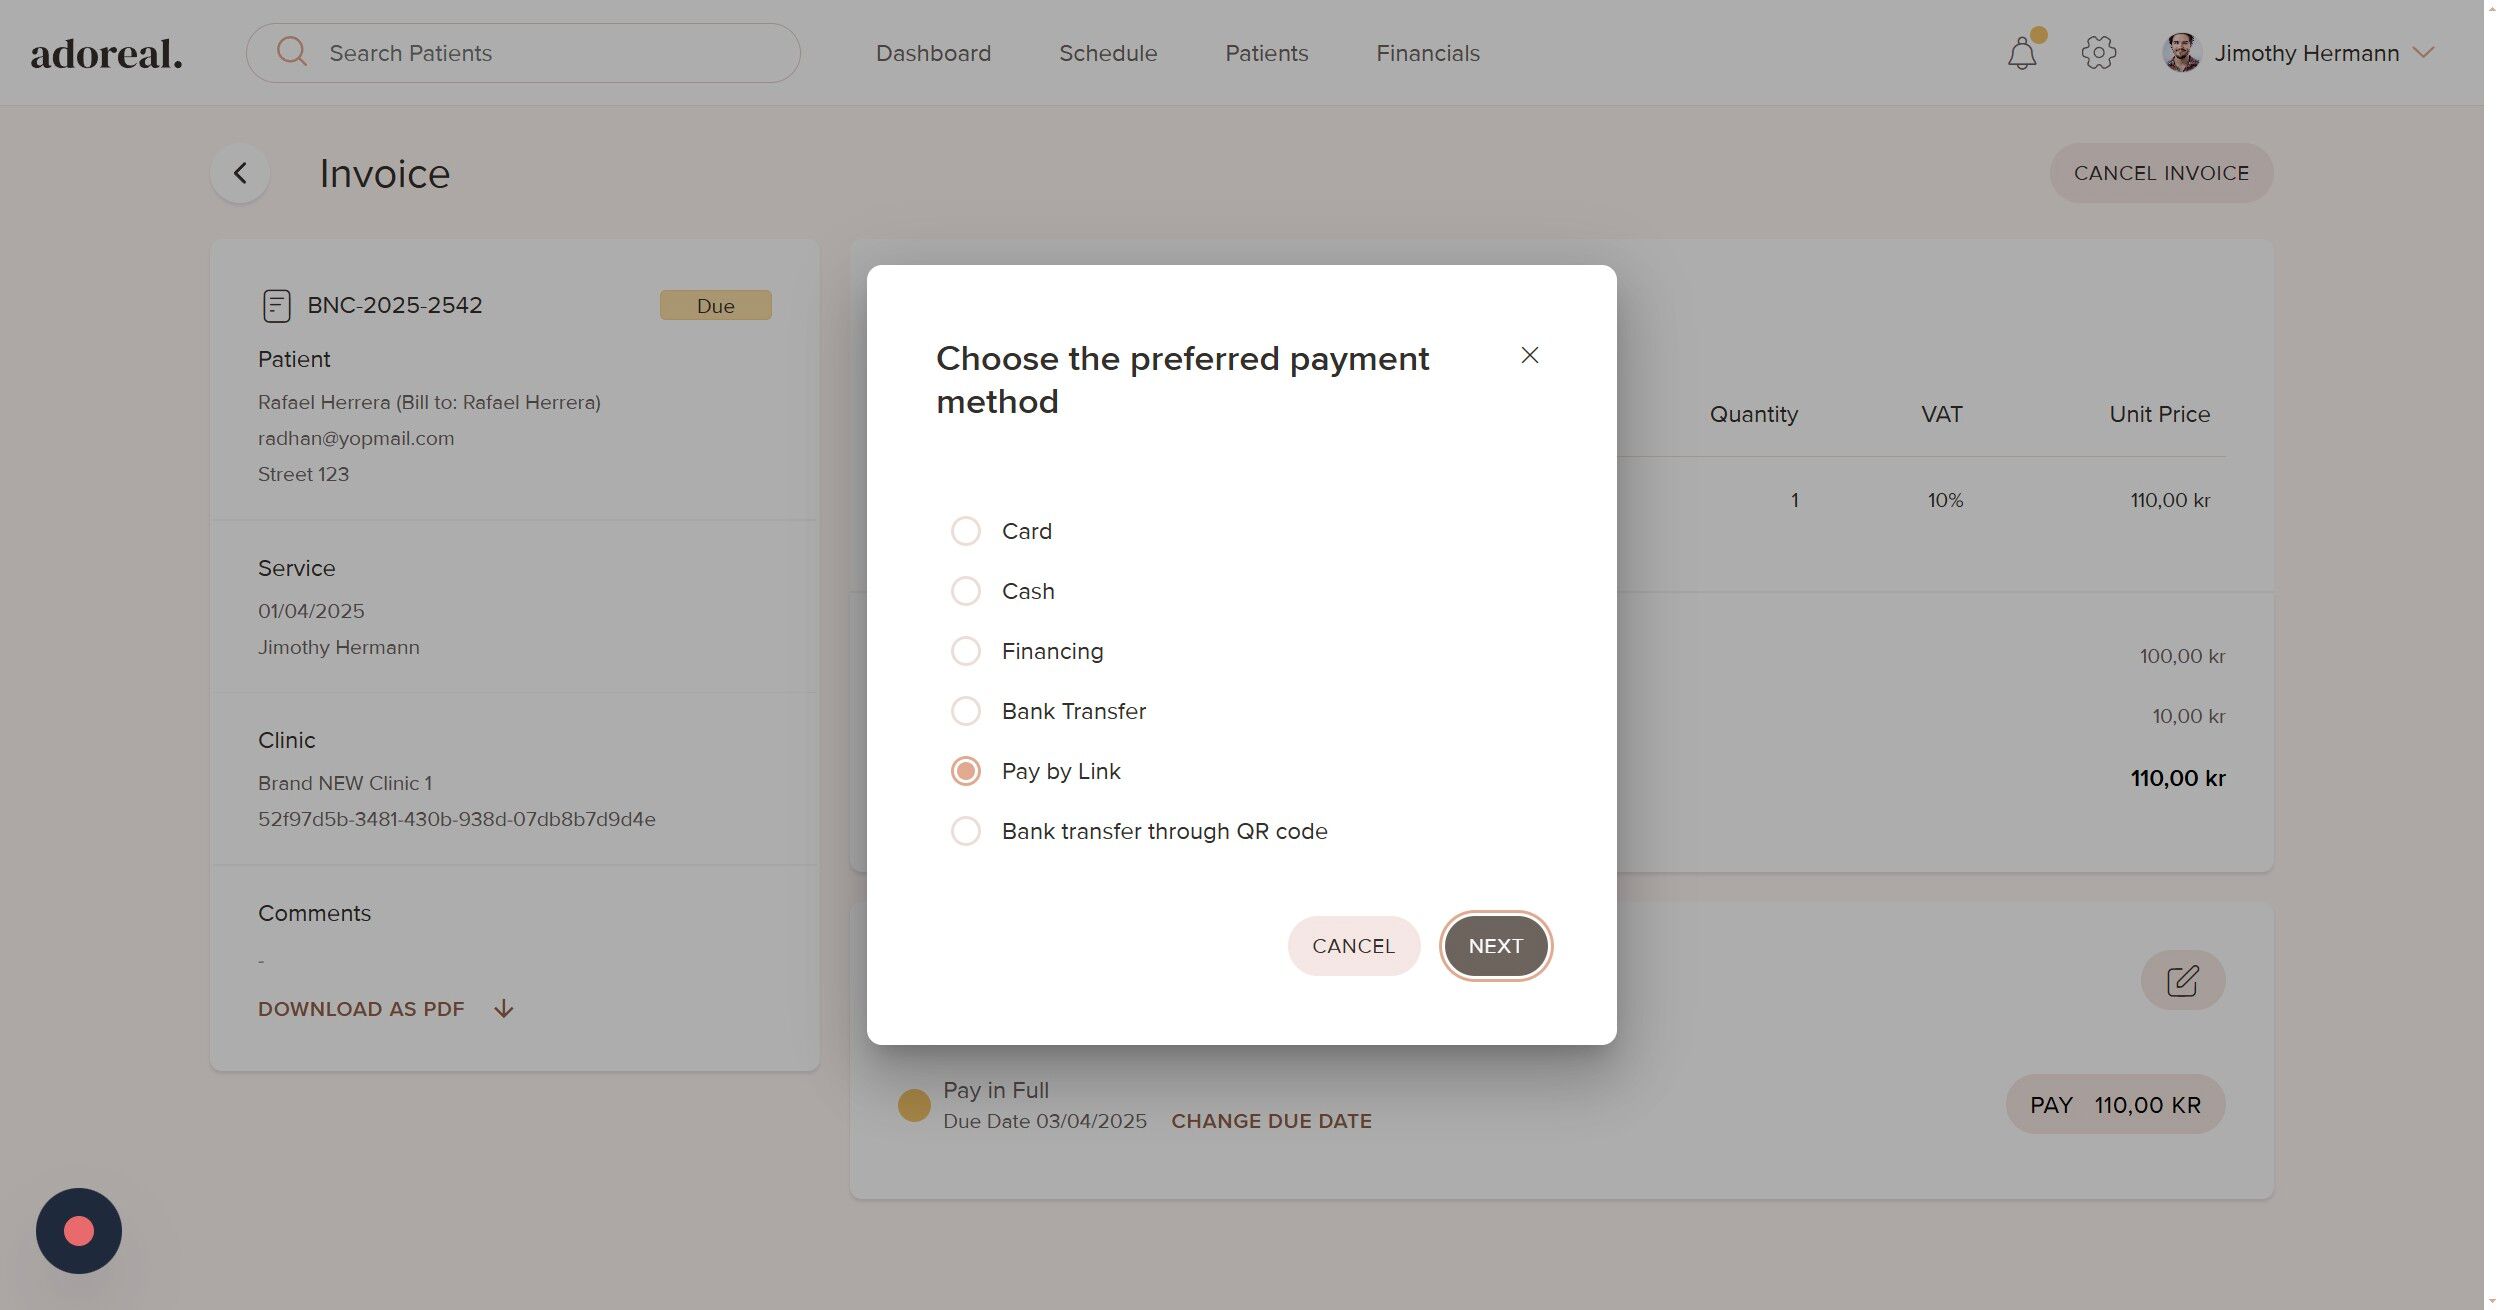Viewport: 2500px width, 1310px height.
Task: Open the Financials menu
Action: point(1427,53)
